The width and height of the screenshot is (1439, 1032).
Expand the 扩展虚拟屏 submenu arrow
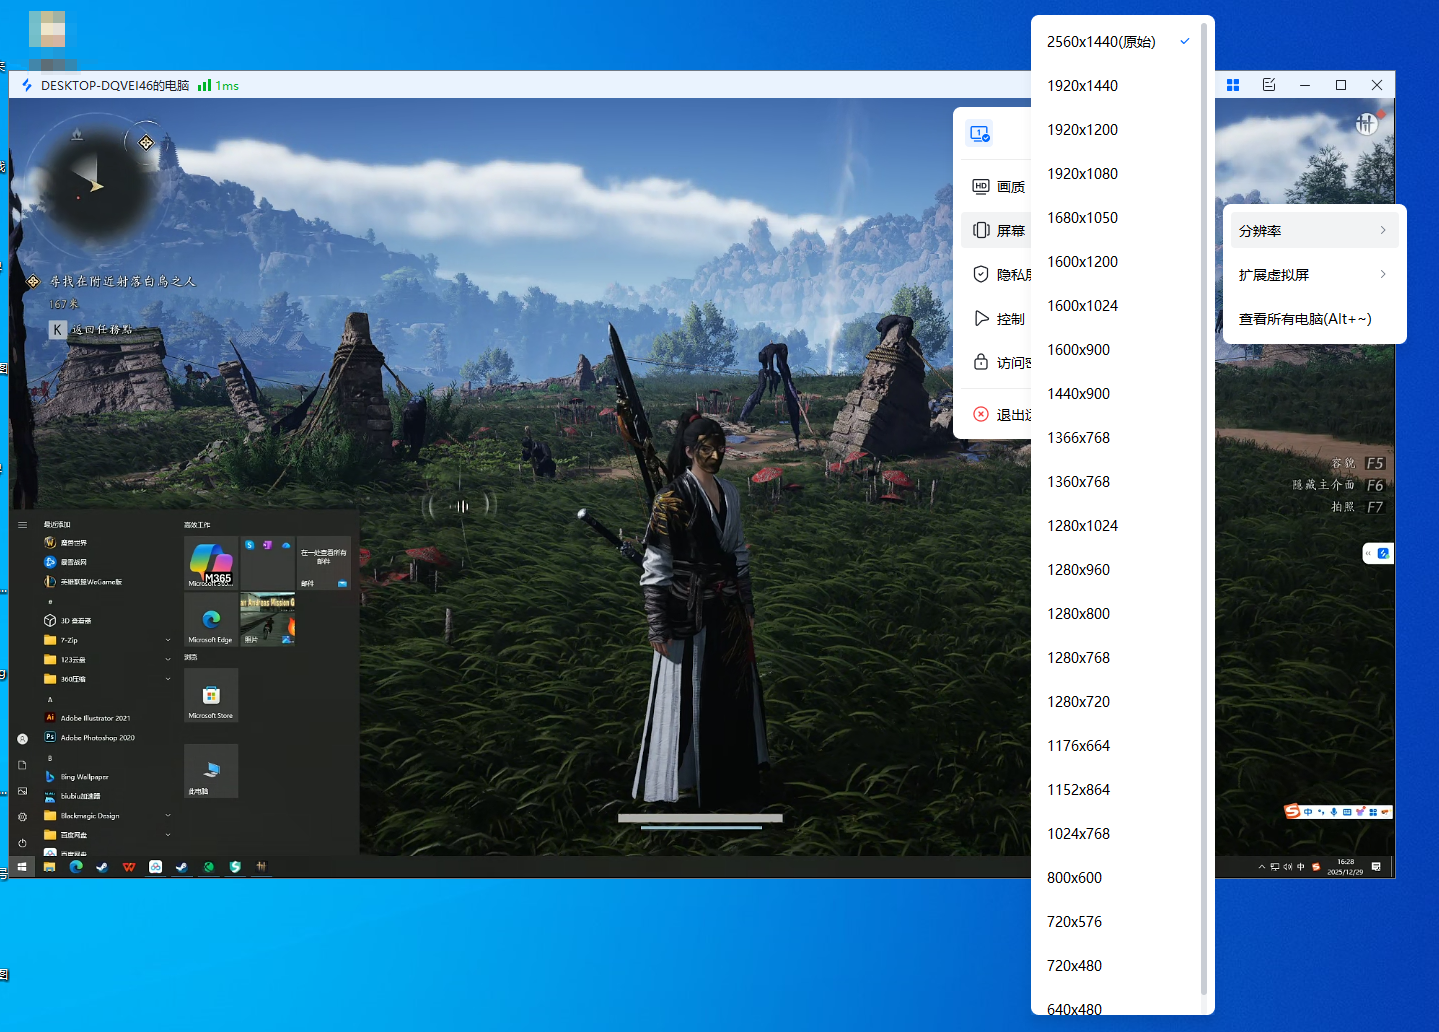[1383, 275]
